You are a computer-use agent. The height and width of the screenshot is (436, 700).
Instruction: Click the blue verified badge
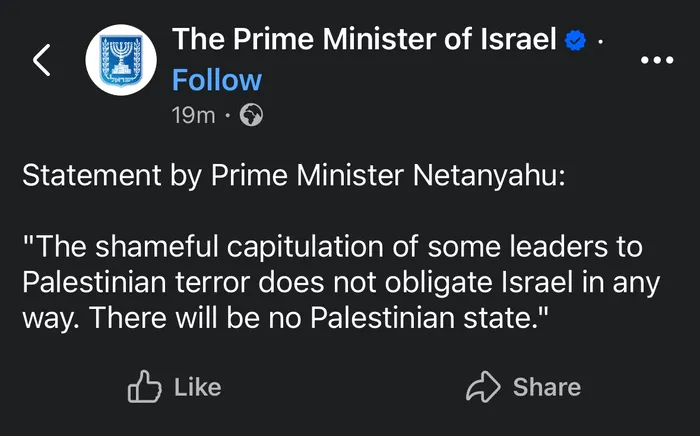576,41
